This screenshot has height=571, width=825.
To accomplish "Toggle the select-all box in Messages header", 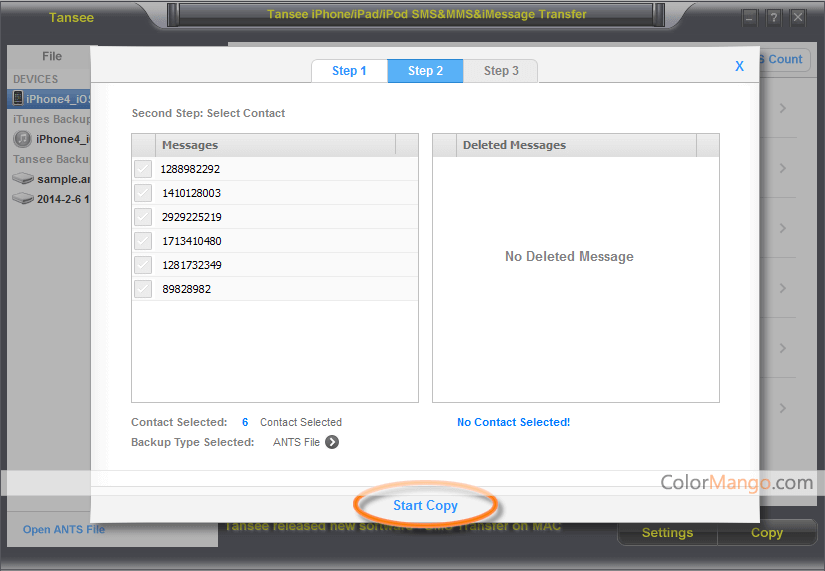I will point(143,145).
